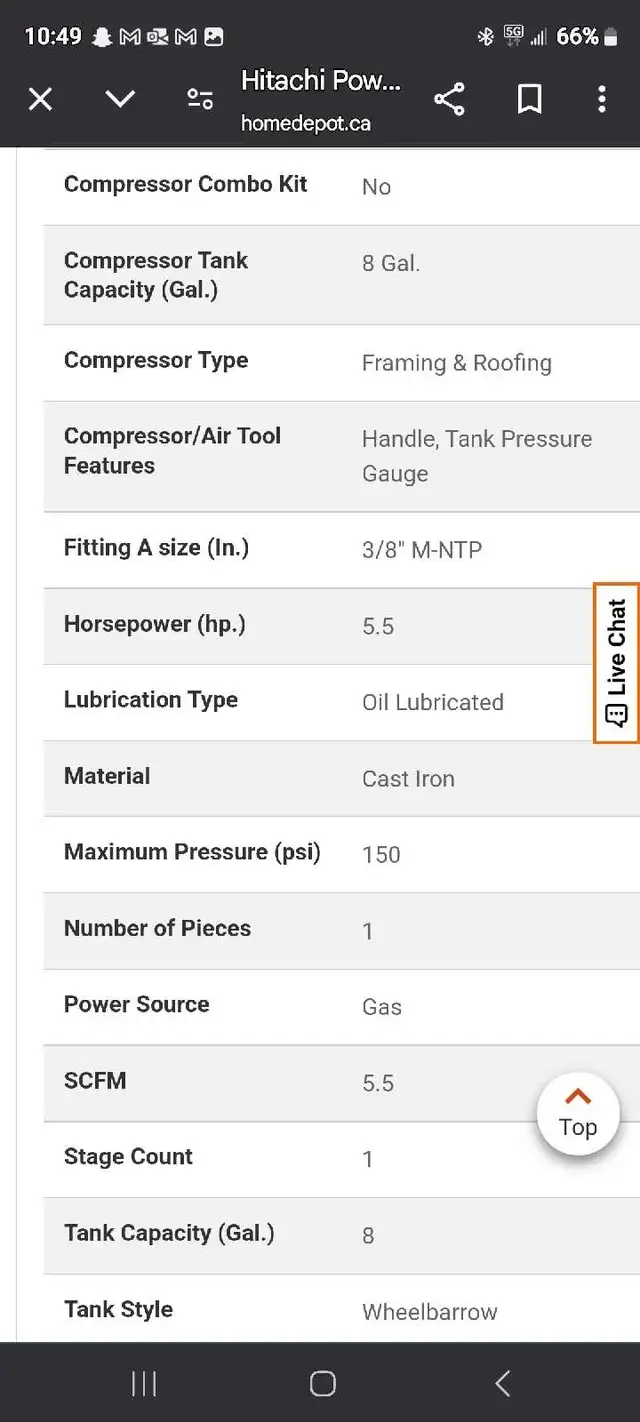Open Android recent apps button
This screenshot has height=1422, width=640.
144,1383
